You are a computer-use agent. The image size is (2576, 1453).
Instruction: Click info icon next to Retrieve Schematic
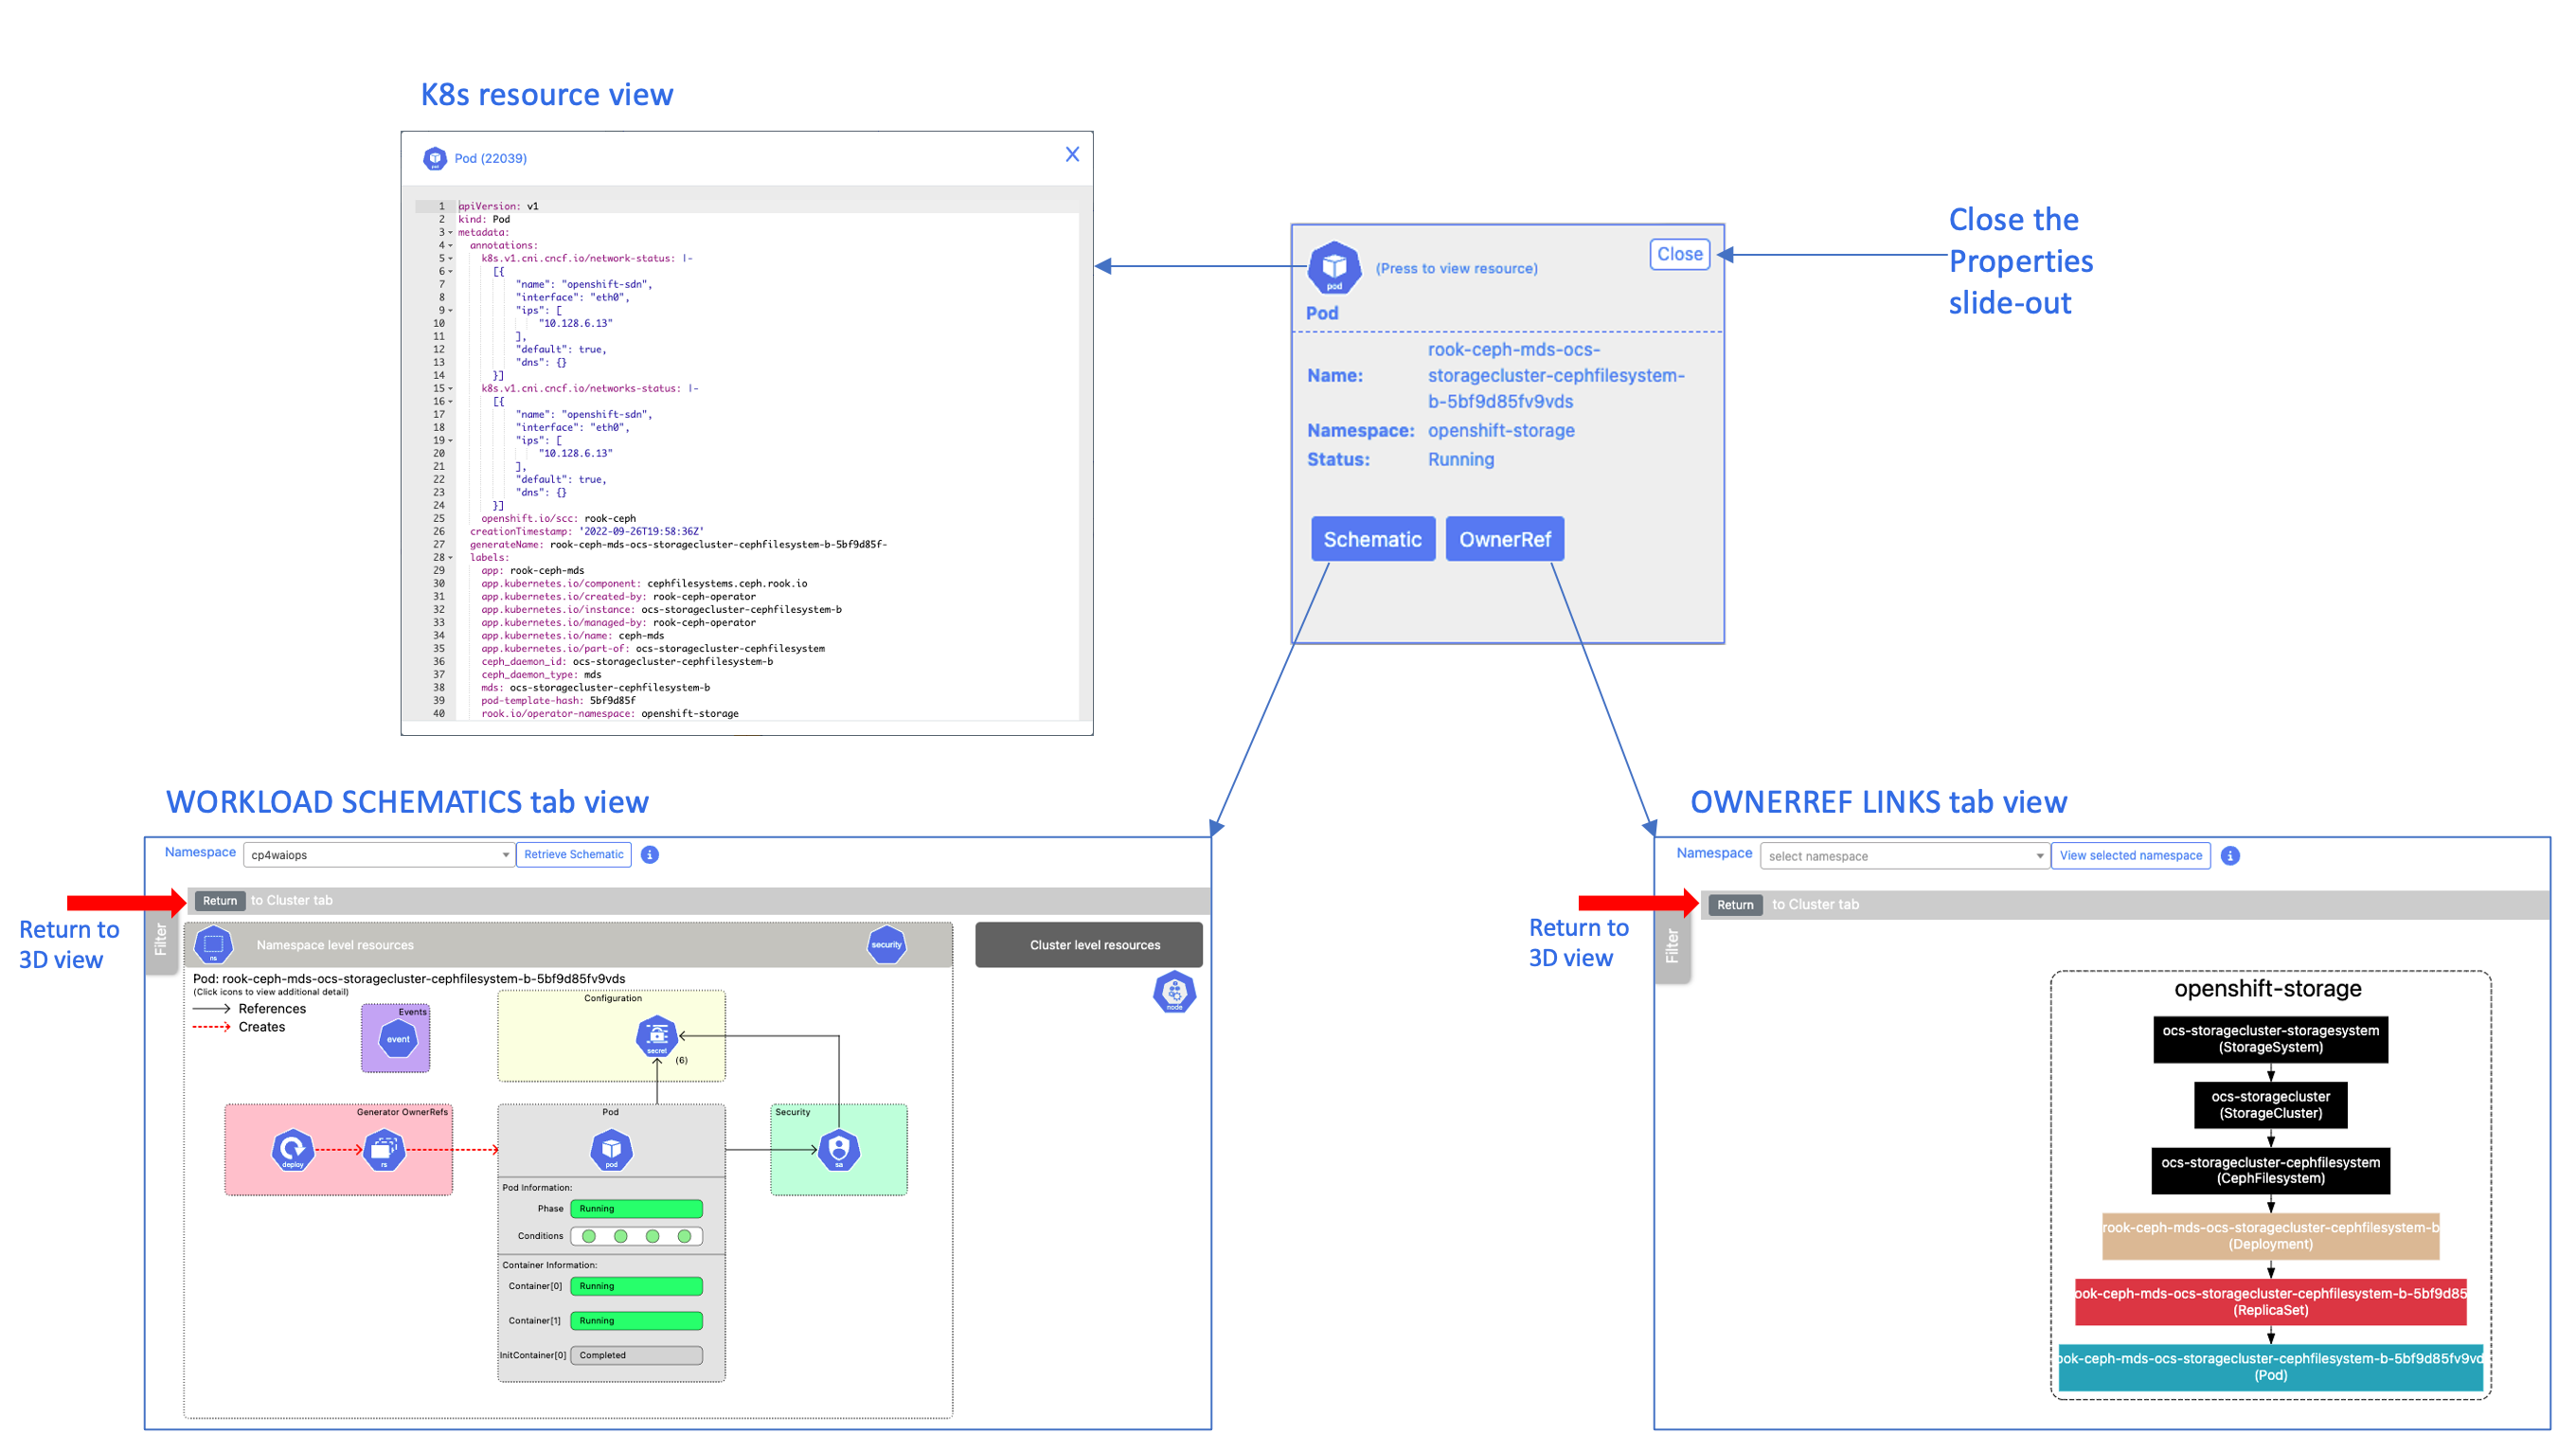pyautogui.click(x=650, y=855)
